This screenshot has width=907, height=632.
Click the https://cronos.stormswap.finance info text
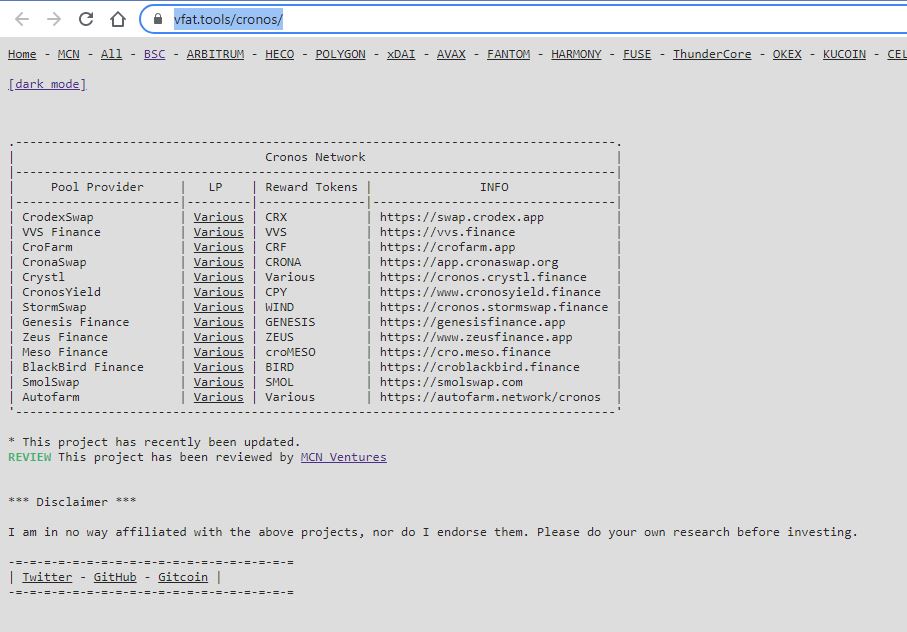point(494,307)
